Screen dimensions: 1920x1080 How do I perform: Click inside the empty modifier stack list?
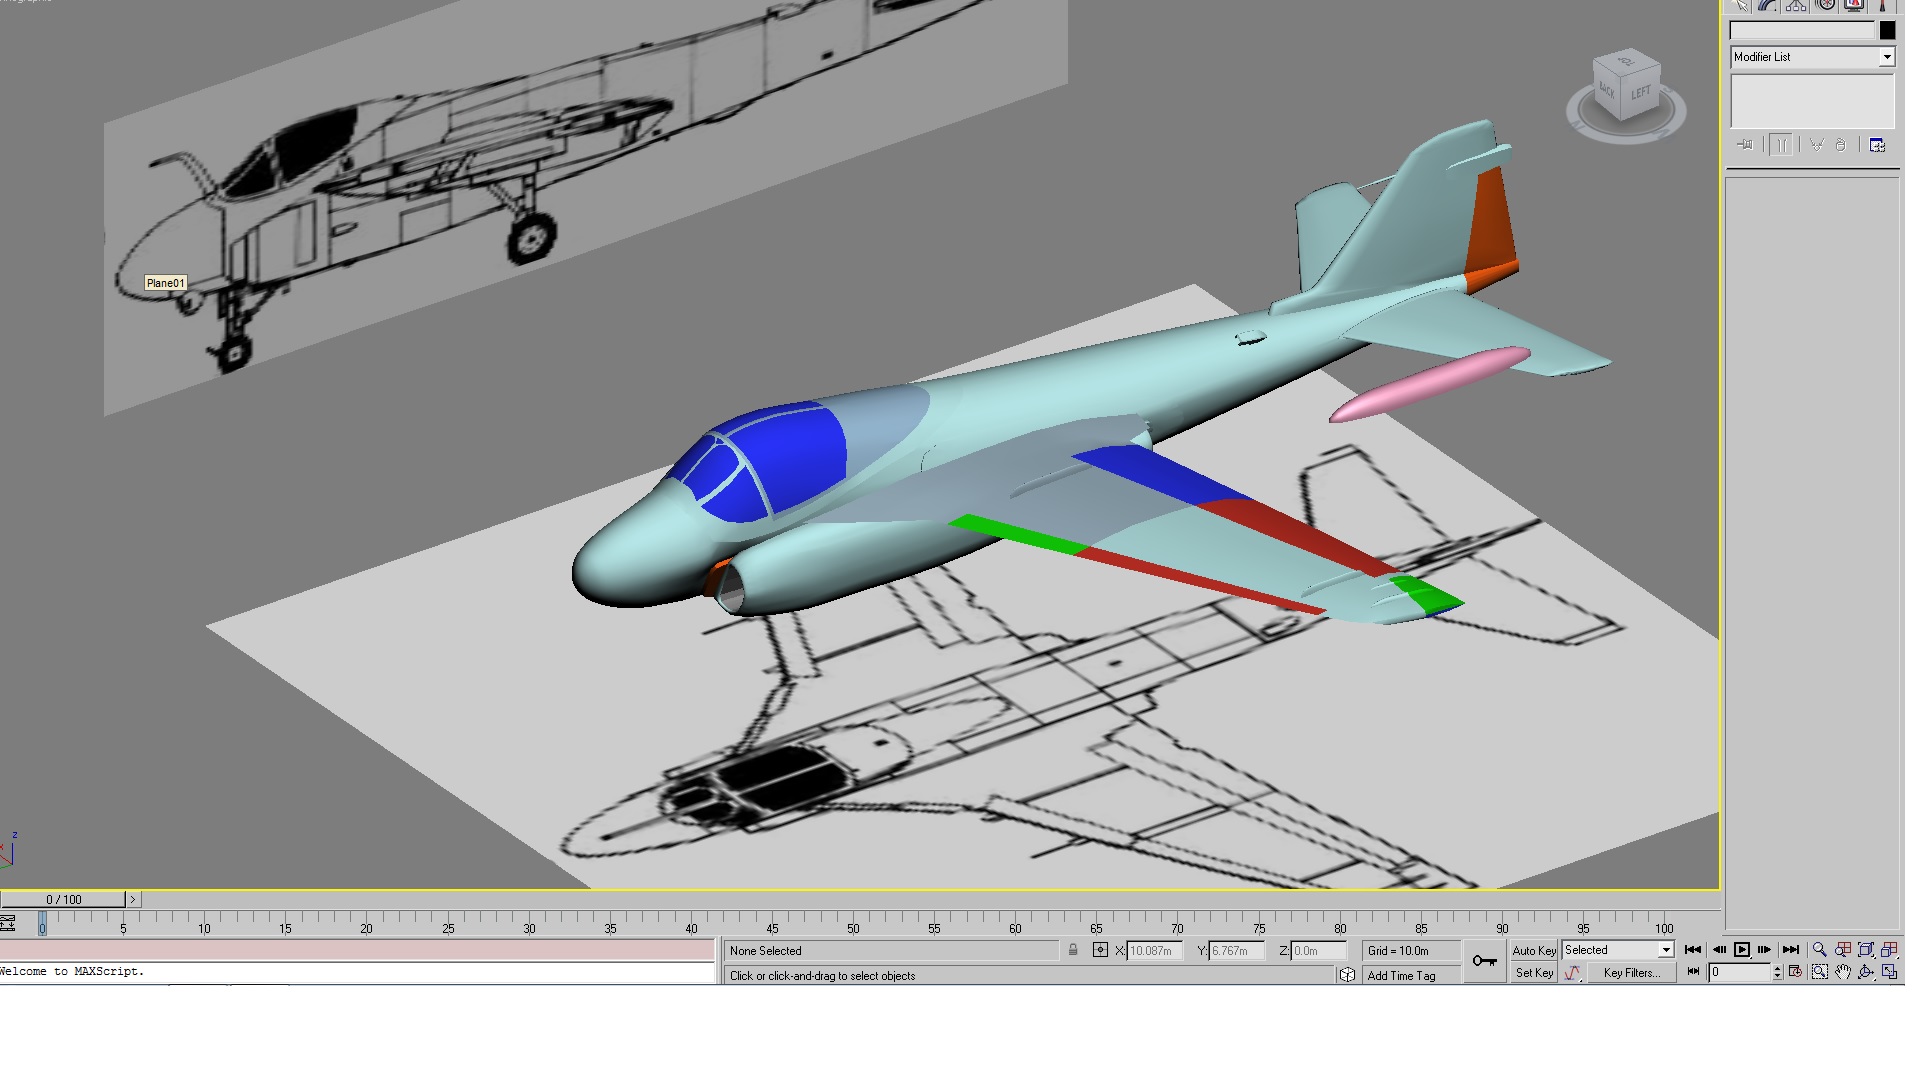(x=1812, y=100)
